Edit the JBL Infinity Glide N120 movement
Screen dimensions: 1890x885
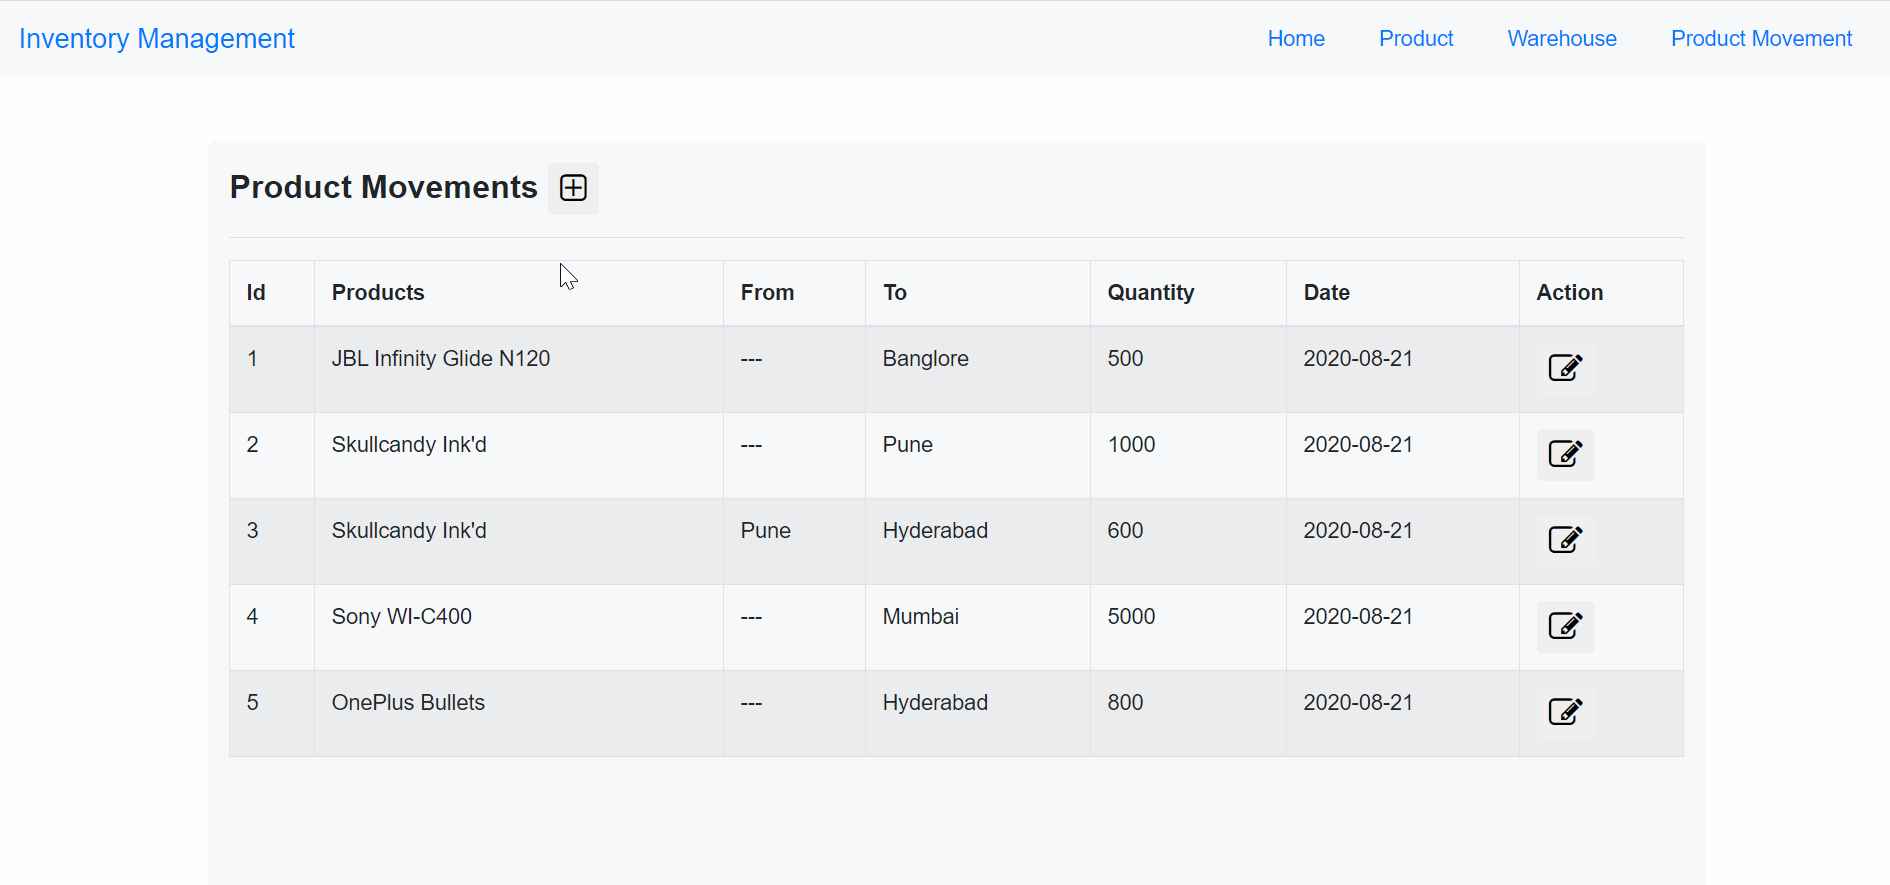[1565, 368]
